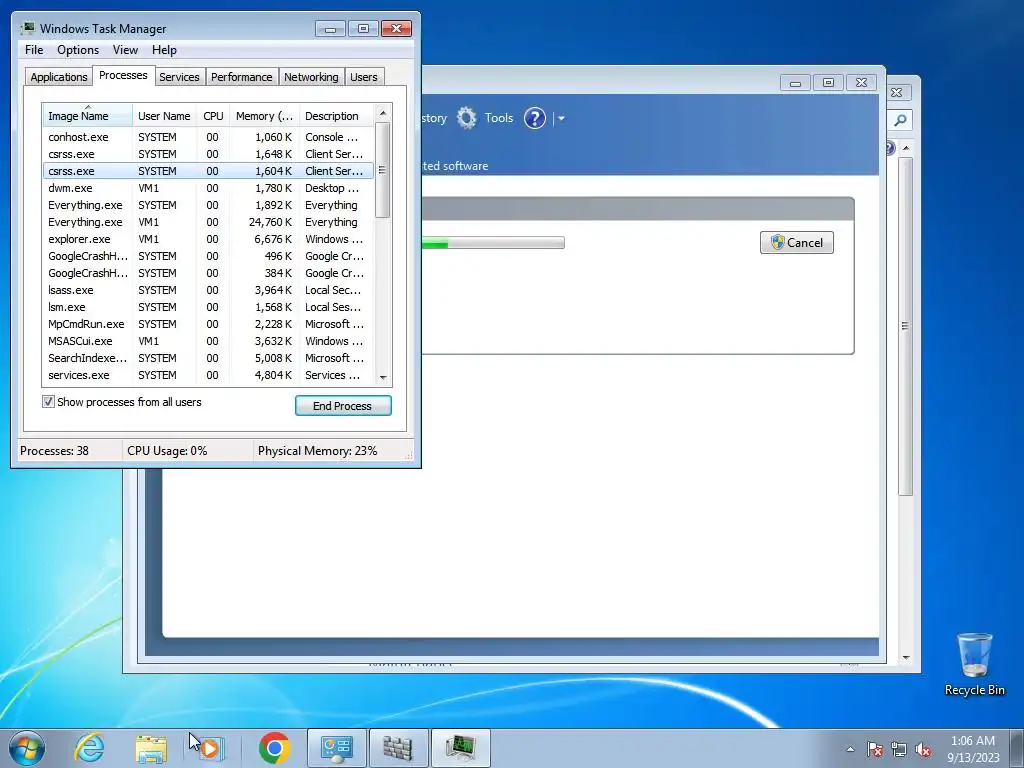Open the Windows Start menu orb
The height and width of the screenshot is (768, 1024).
point(27,748)
